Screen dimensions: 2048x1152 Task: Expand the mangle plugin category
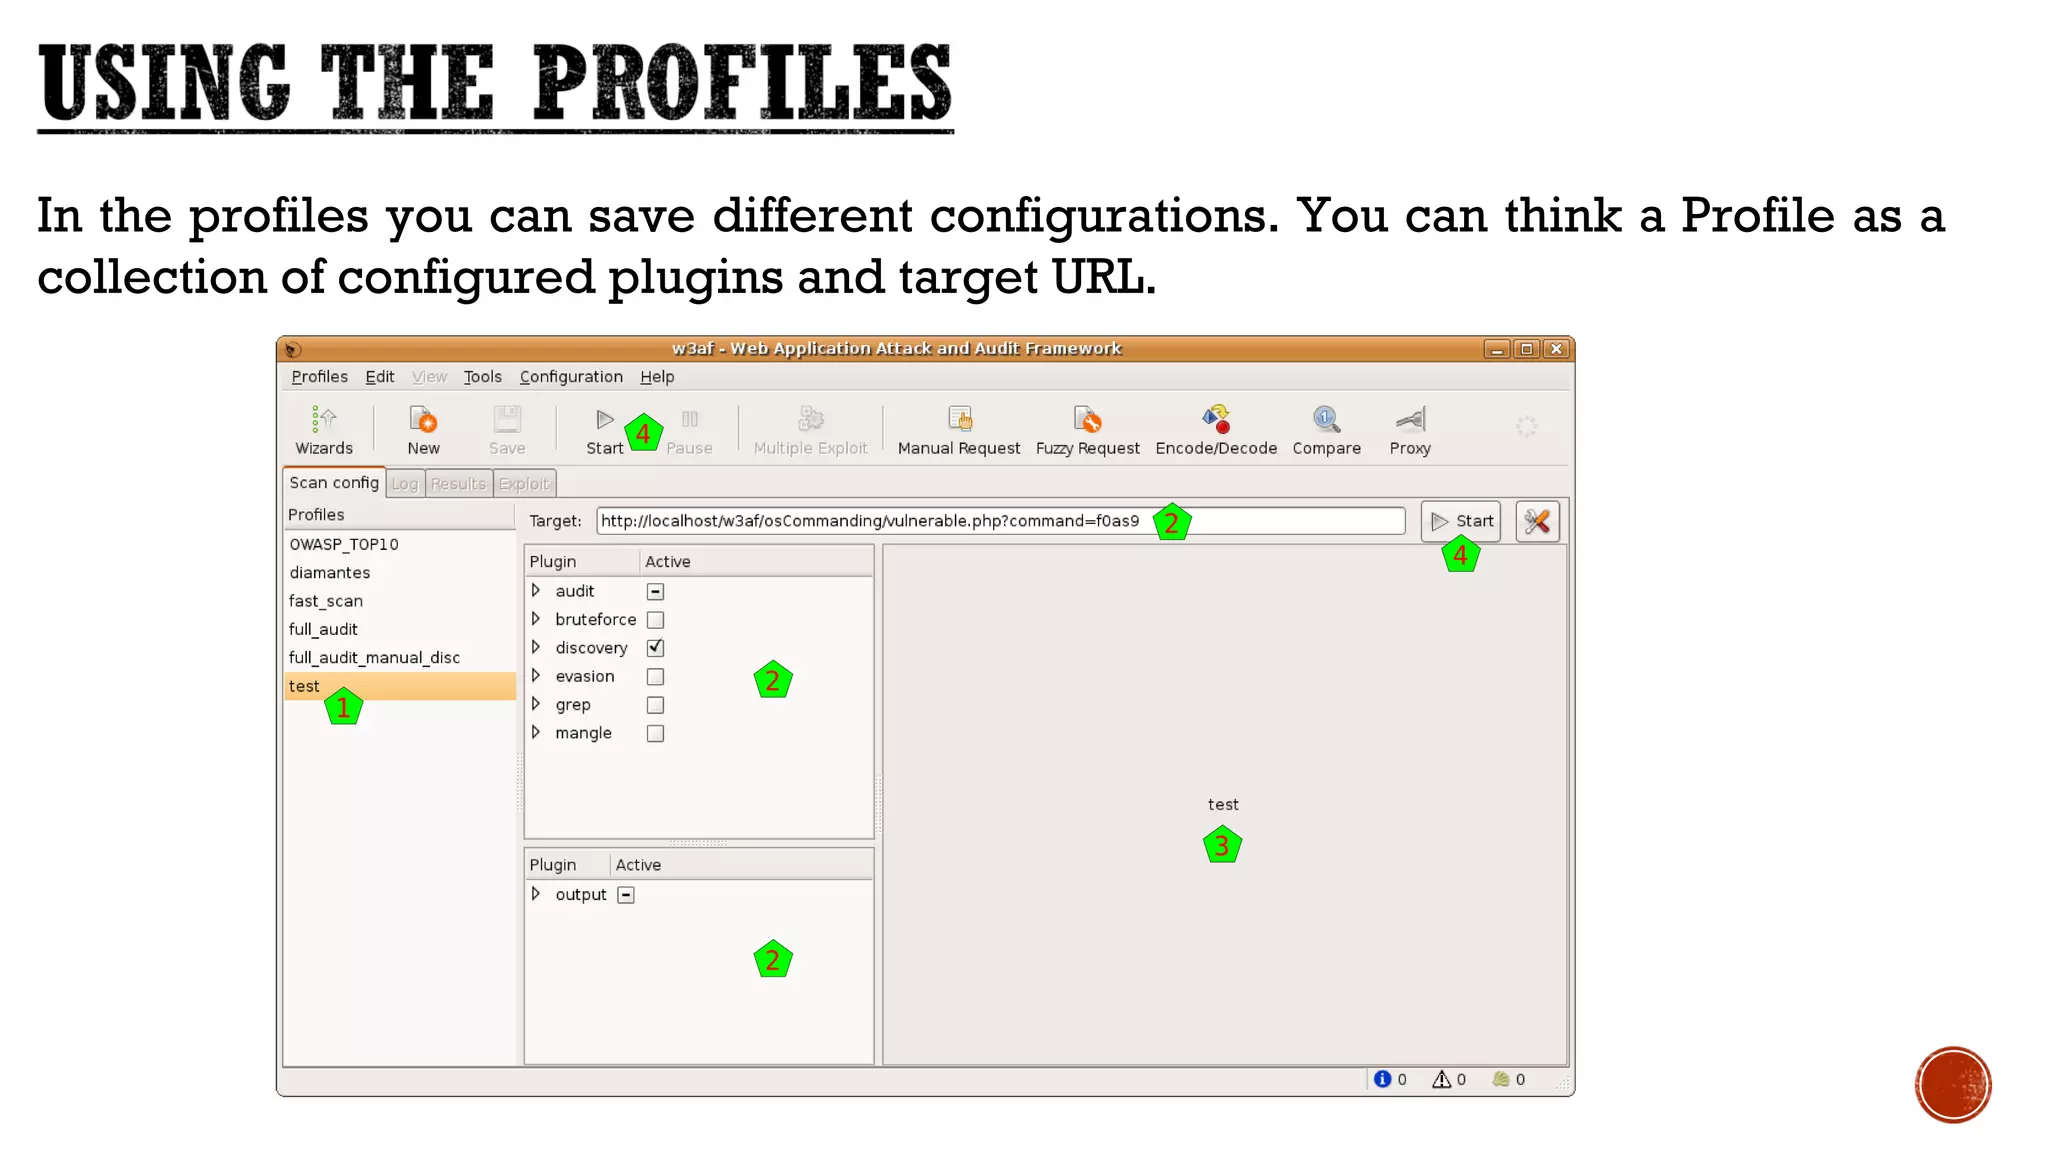coord(536,733)
